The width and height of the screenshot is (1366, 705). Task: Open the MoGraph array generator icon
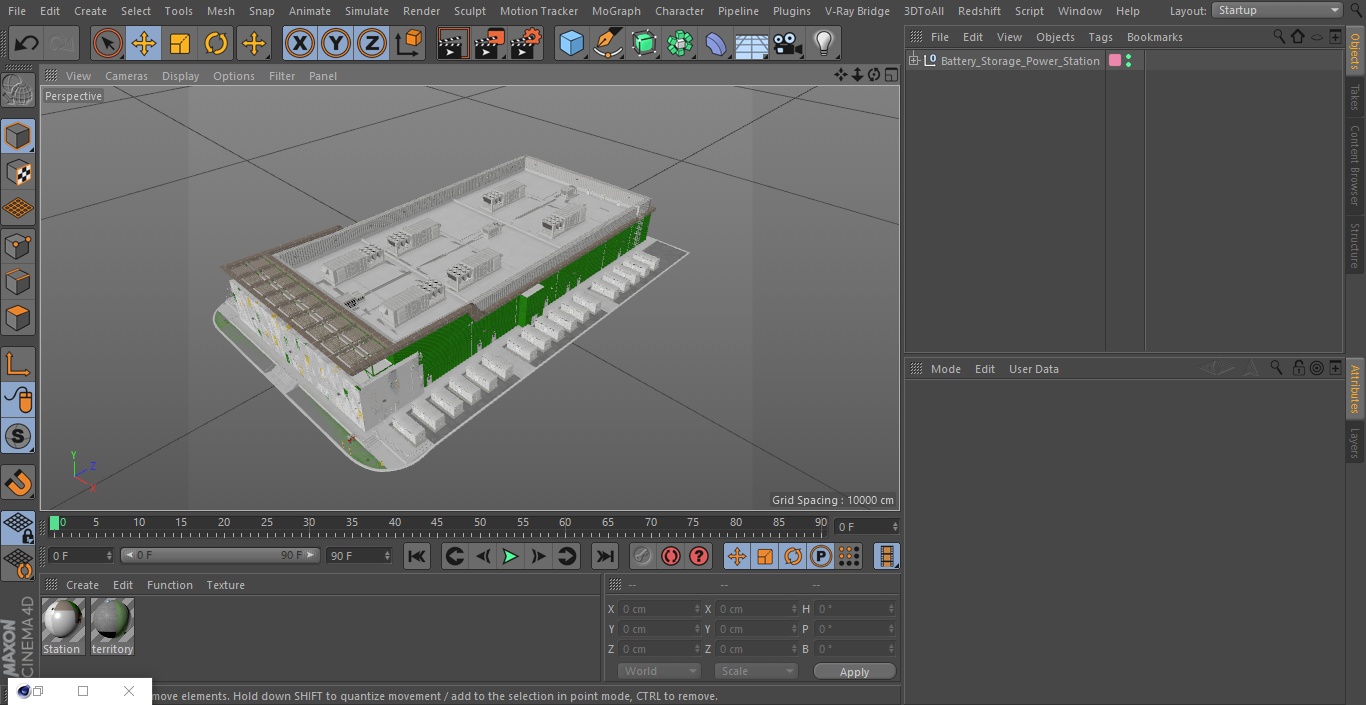click(680, 44)
